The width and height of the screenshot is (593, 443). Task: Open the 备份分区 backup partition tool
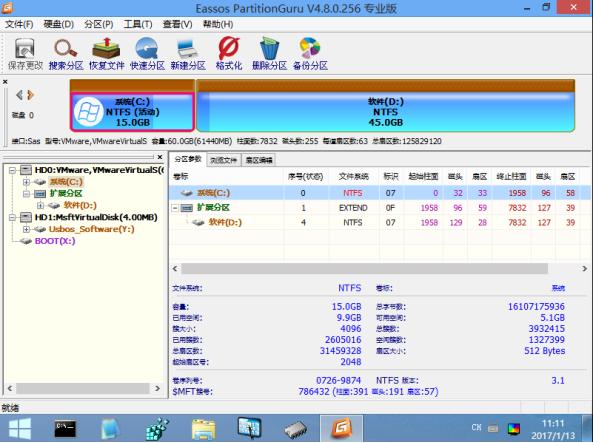coord(310,54)
